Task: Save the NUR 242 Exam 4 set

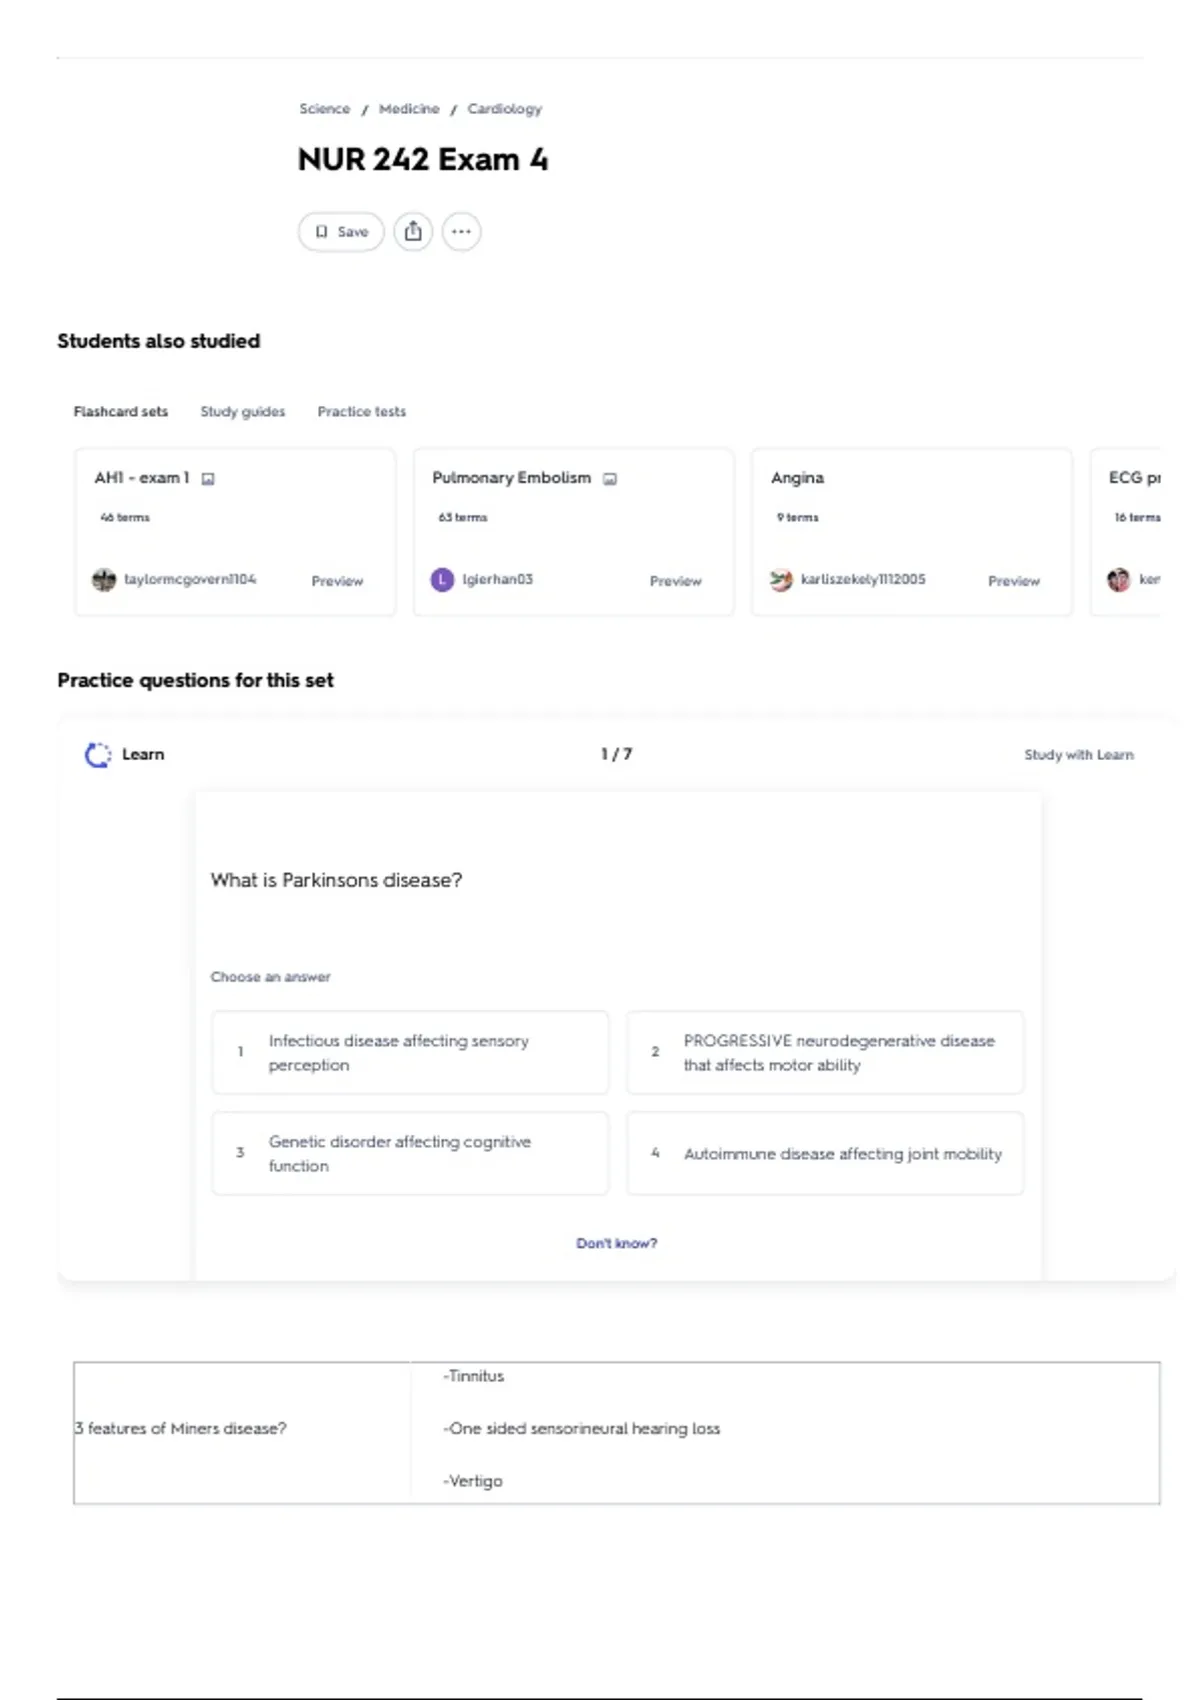Action: [341, 232]
